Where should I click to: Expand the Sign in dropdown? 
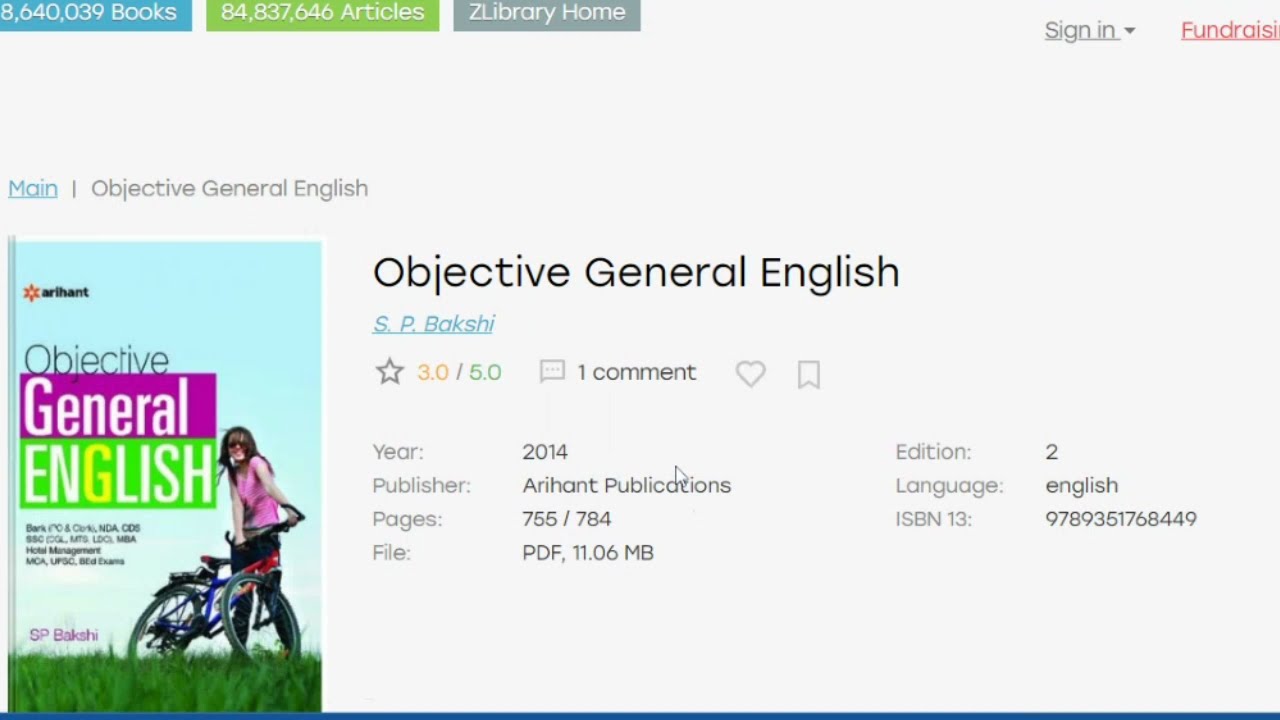pos(1089,30)
